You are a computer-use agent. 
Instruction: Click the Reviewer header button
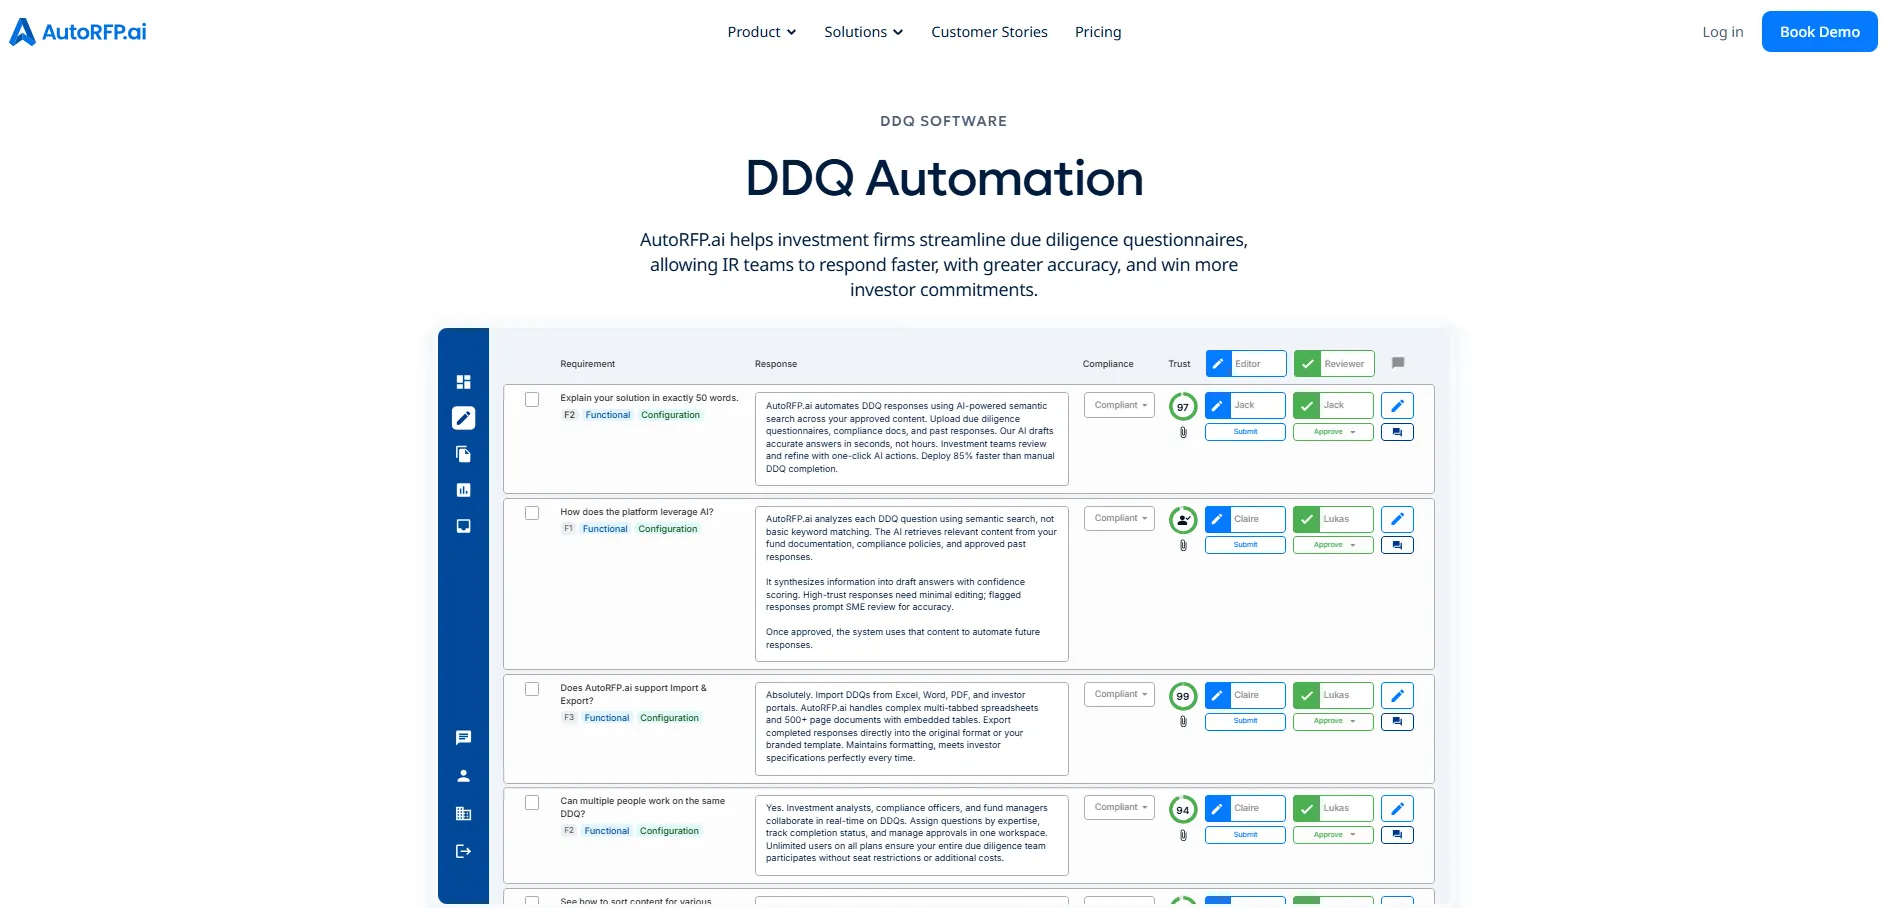(x=1334, y=364)
